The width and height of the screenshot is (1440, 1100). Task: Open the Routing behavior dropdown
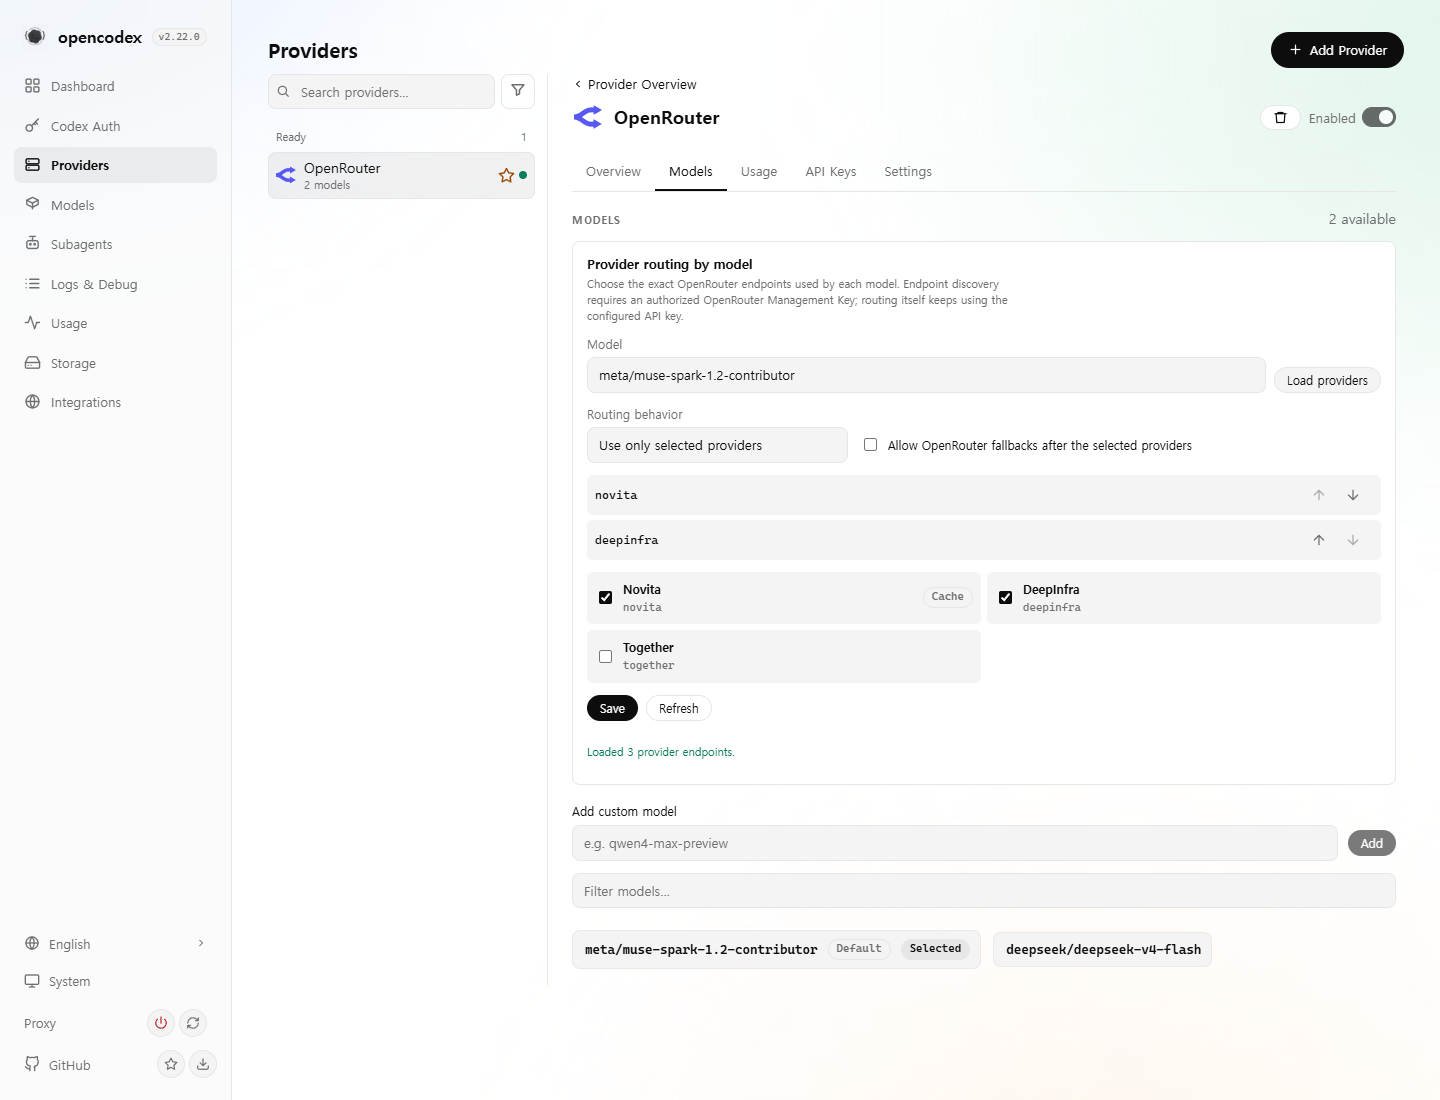tap(717, 445)
